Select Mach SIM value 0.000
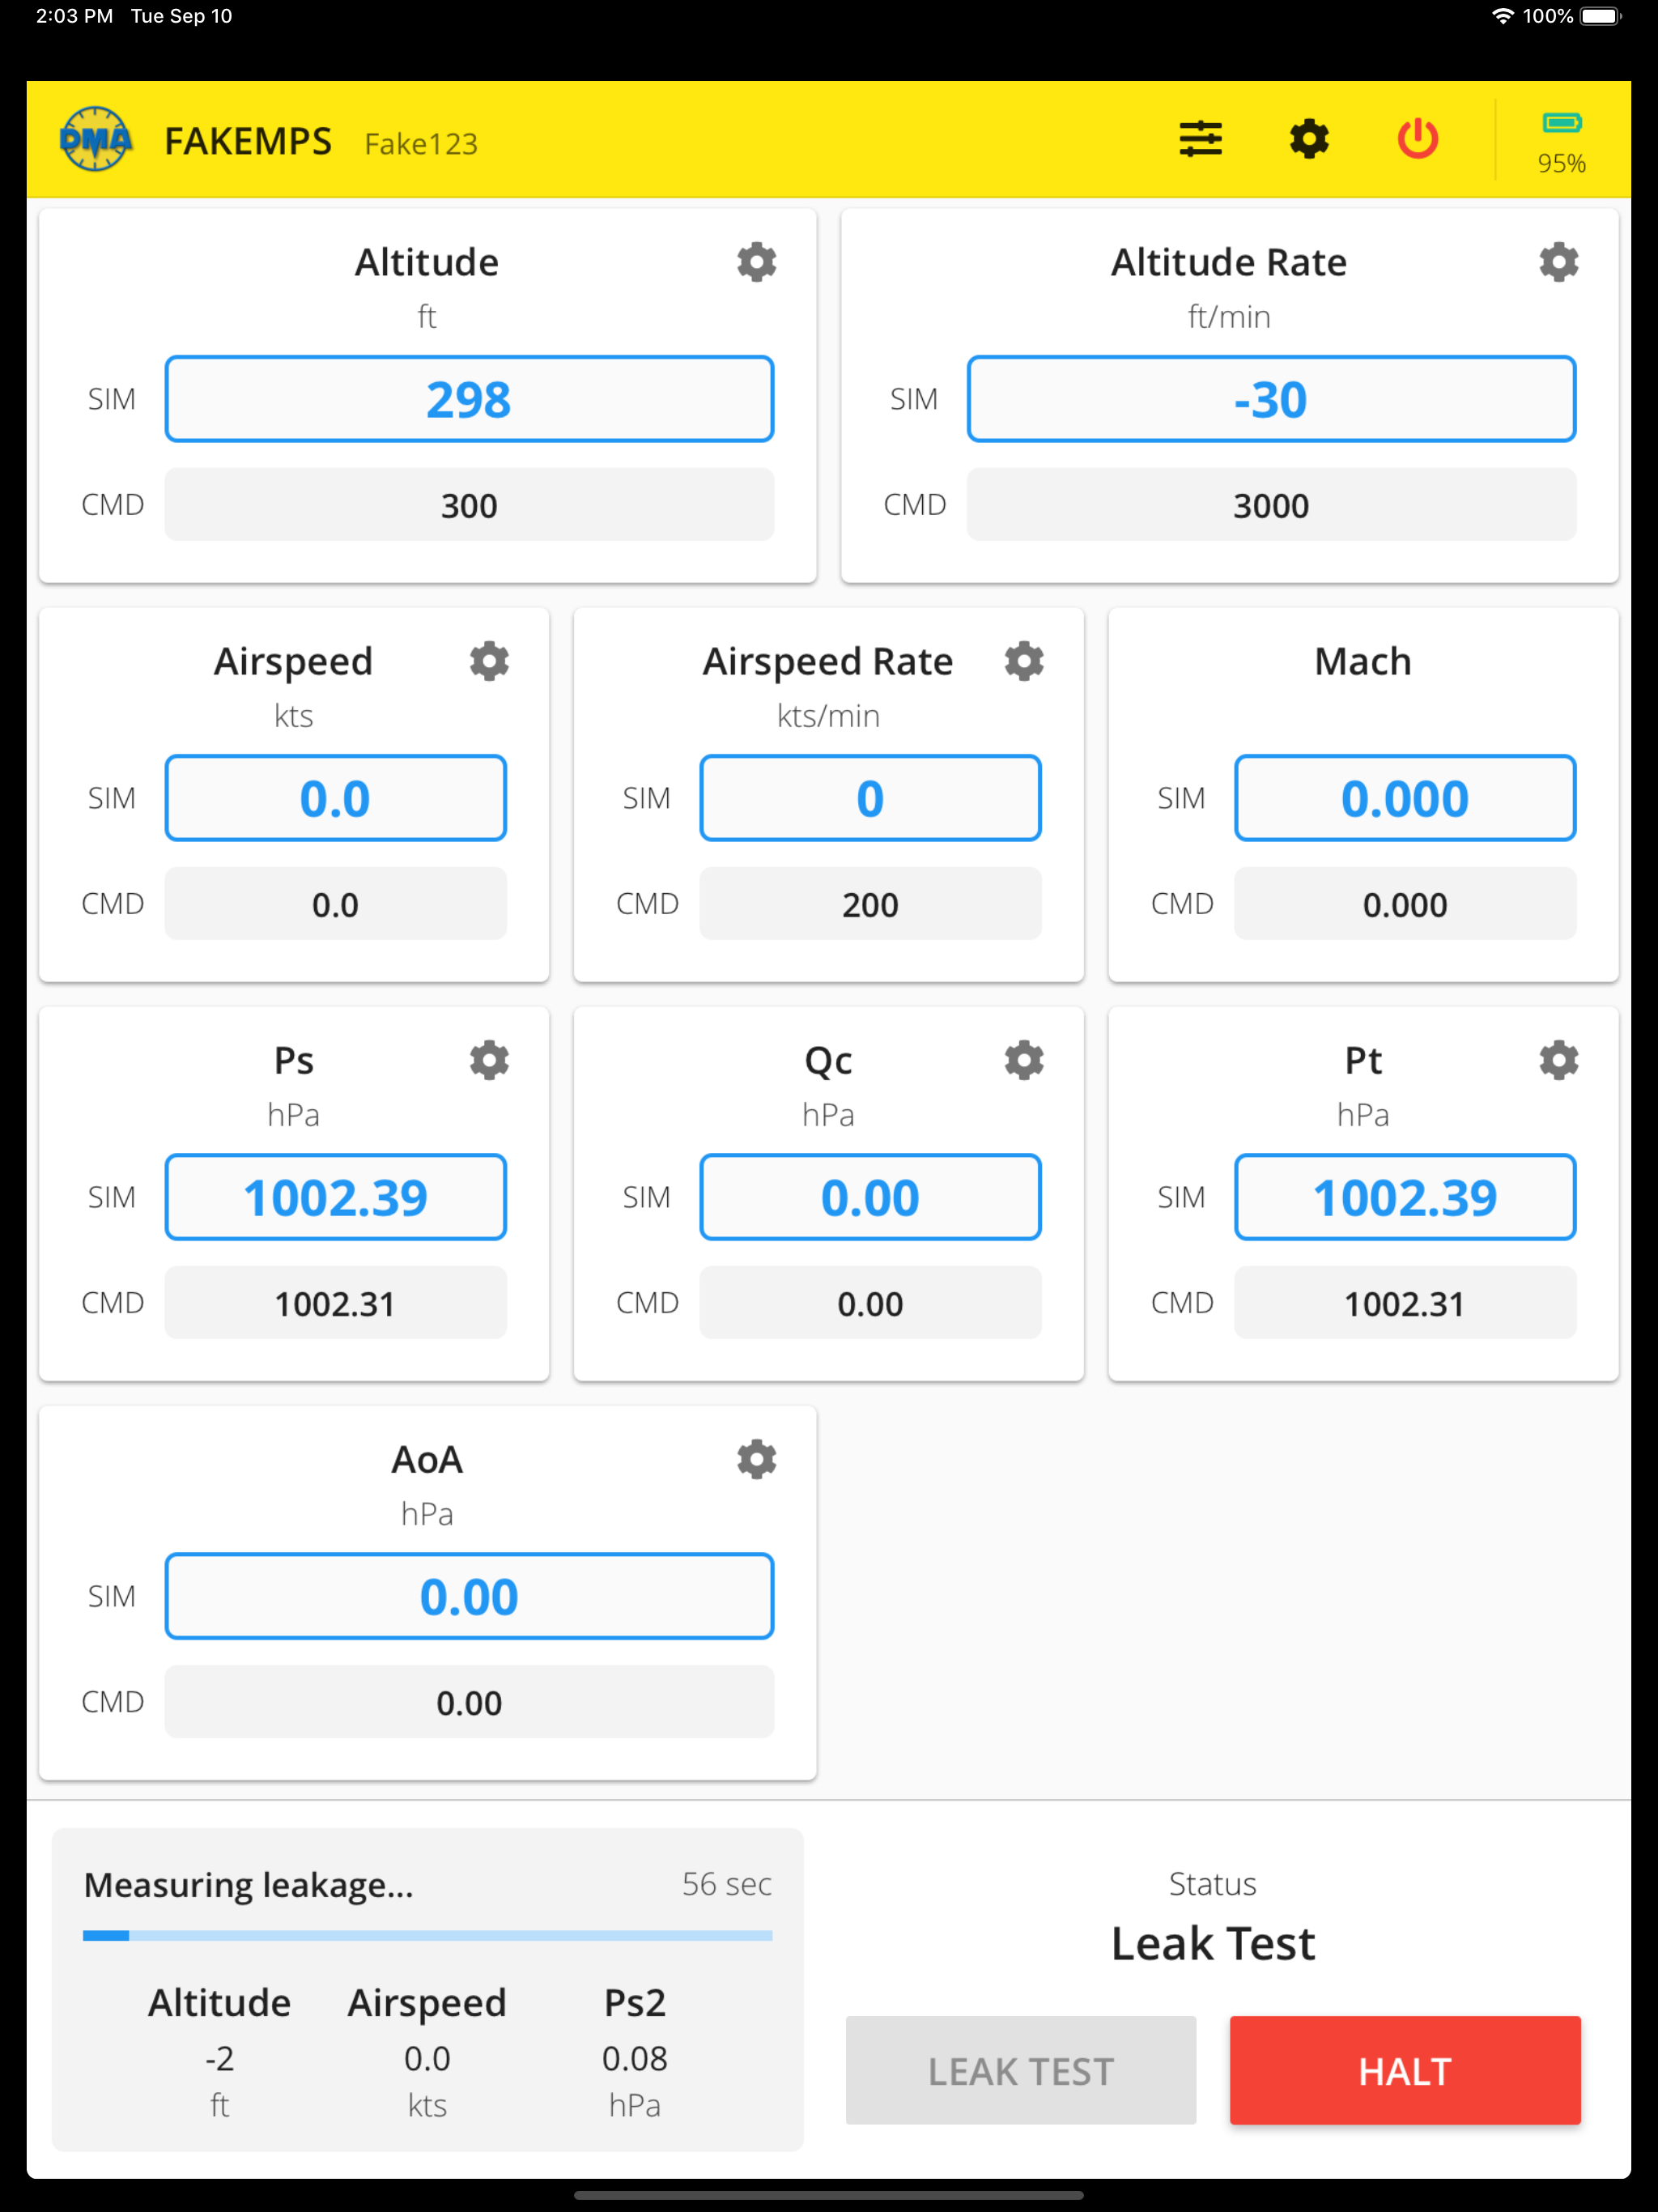The image size is (1658, 2212). pyautogui.click(x=1405, y=798)
